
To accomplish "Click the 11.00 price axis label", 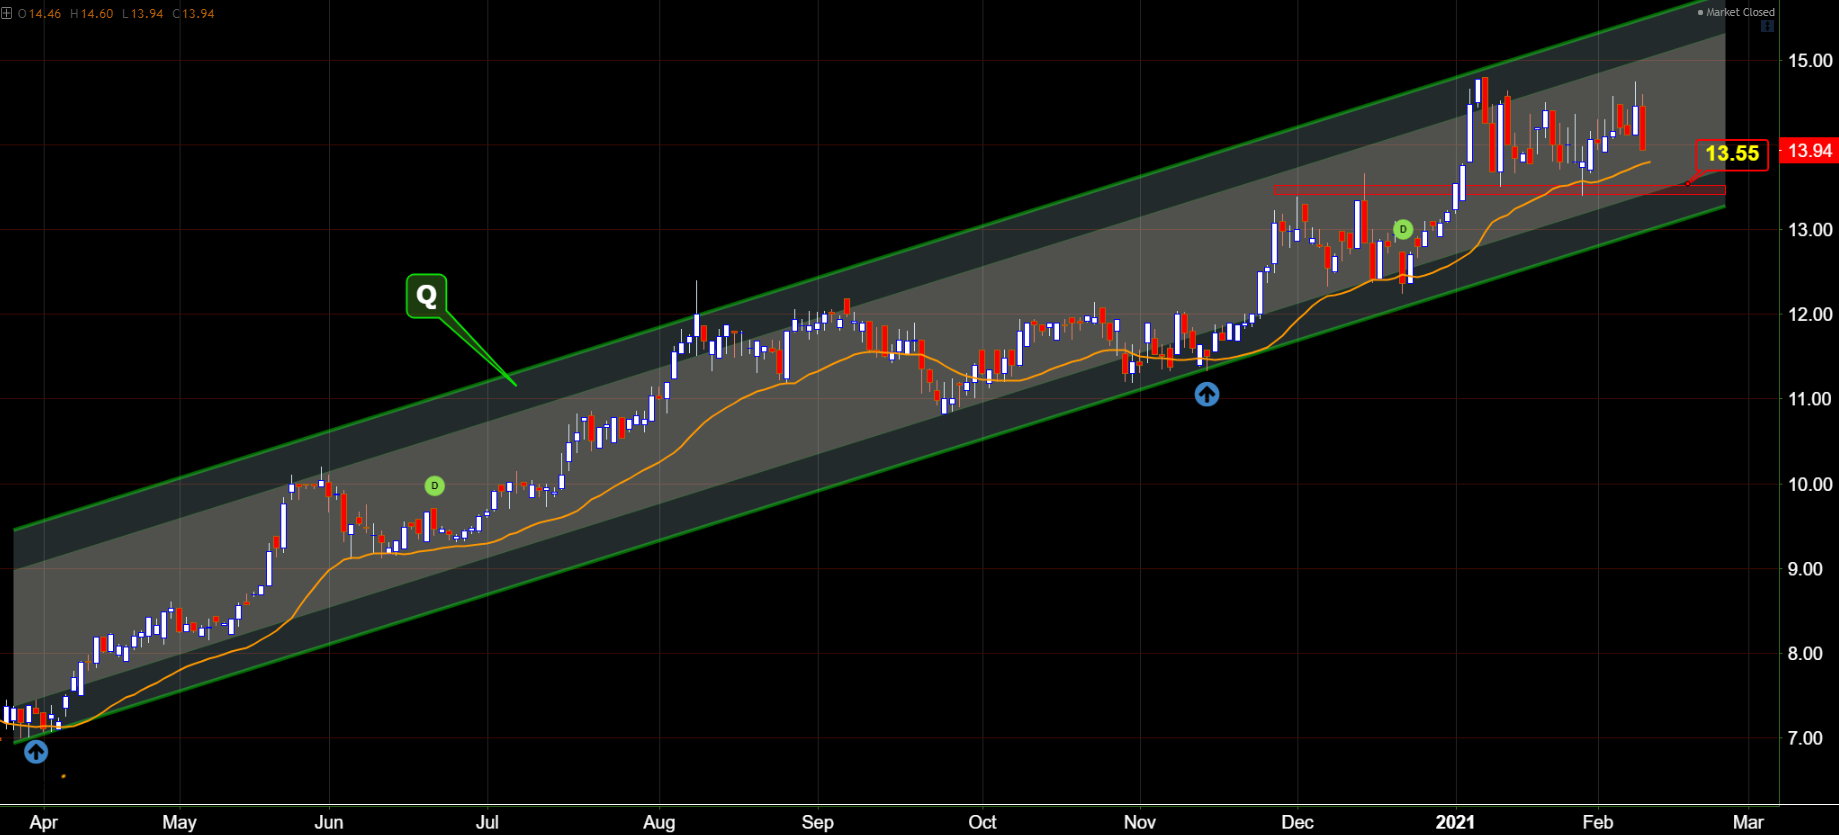I will point(1810,399).
